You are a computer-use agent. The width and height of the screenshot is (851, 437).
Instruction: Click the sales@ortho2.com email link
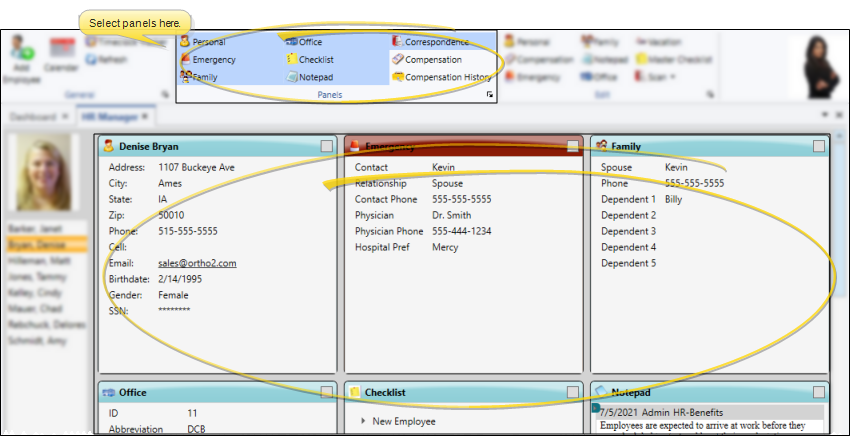pyautogui.click(x=197, y=263)
